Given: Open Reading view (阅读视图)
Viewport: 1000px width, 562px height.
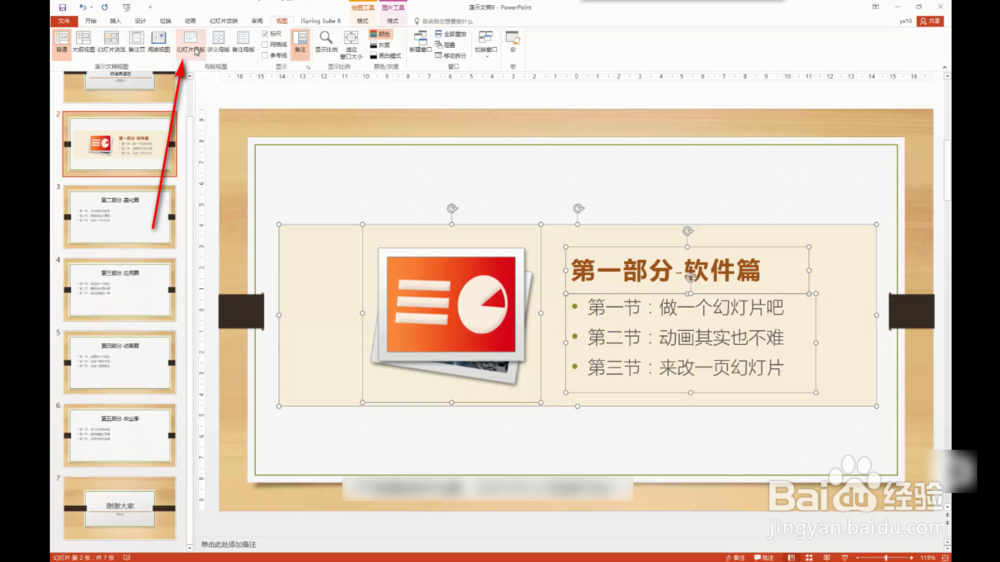Looking at the screenshot, I should pos(159,41).
